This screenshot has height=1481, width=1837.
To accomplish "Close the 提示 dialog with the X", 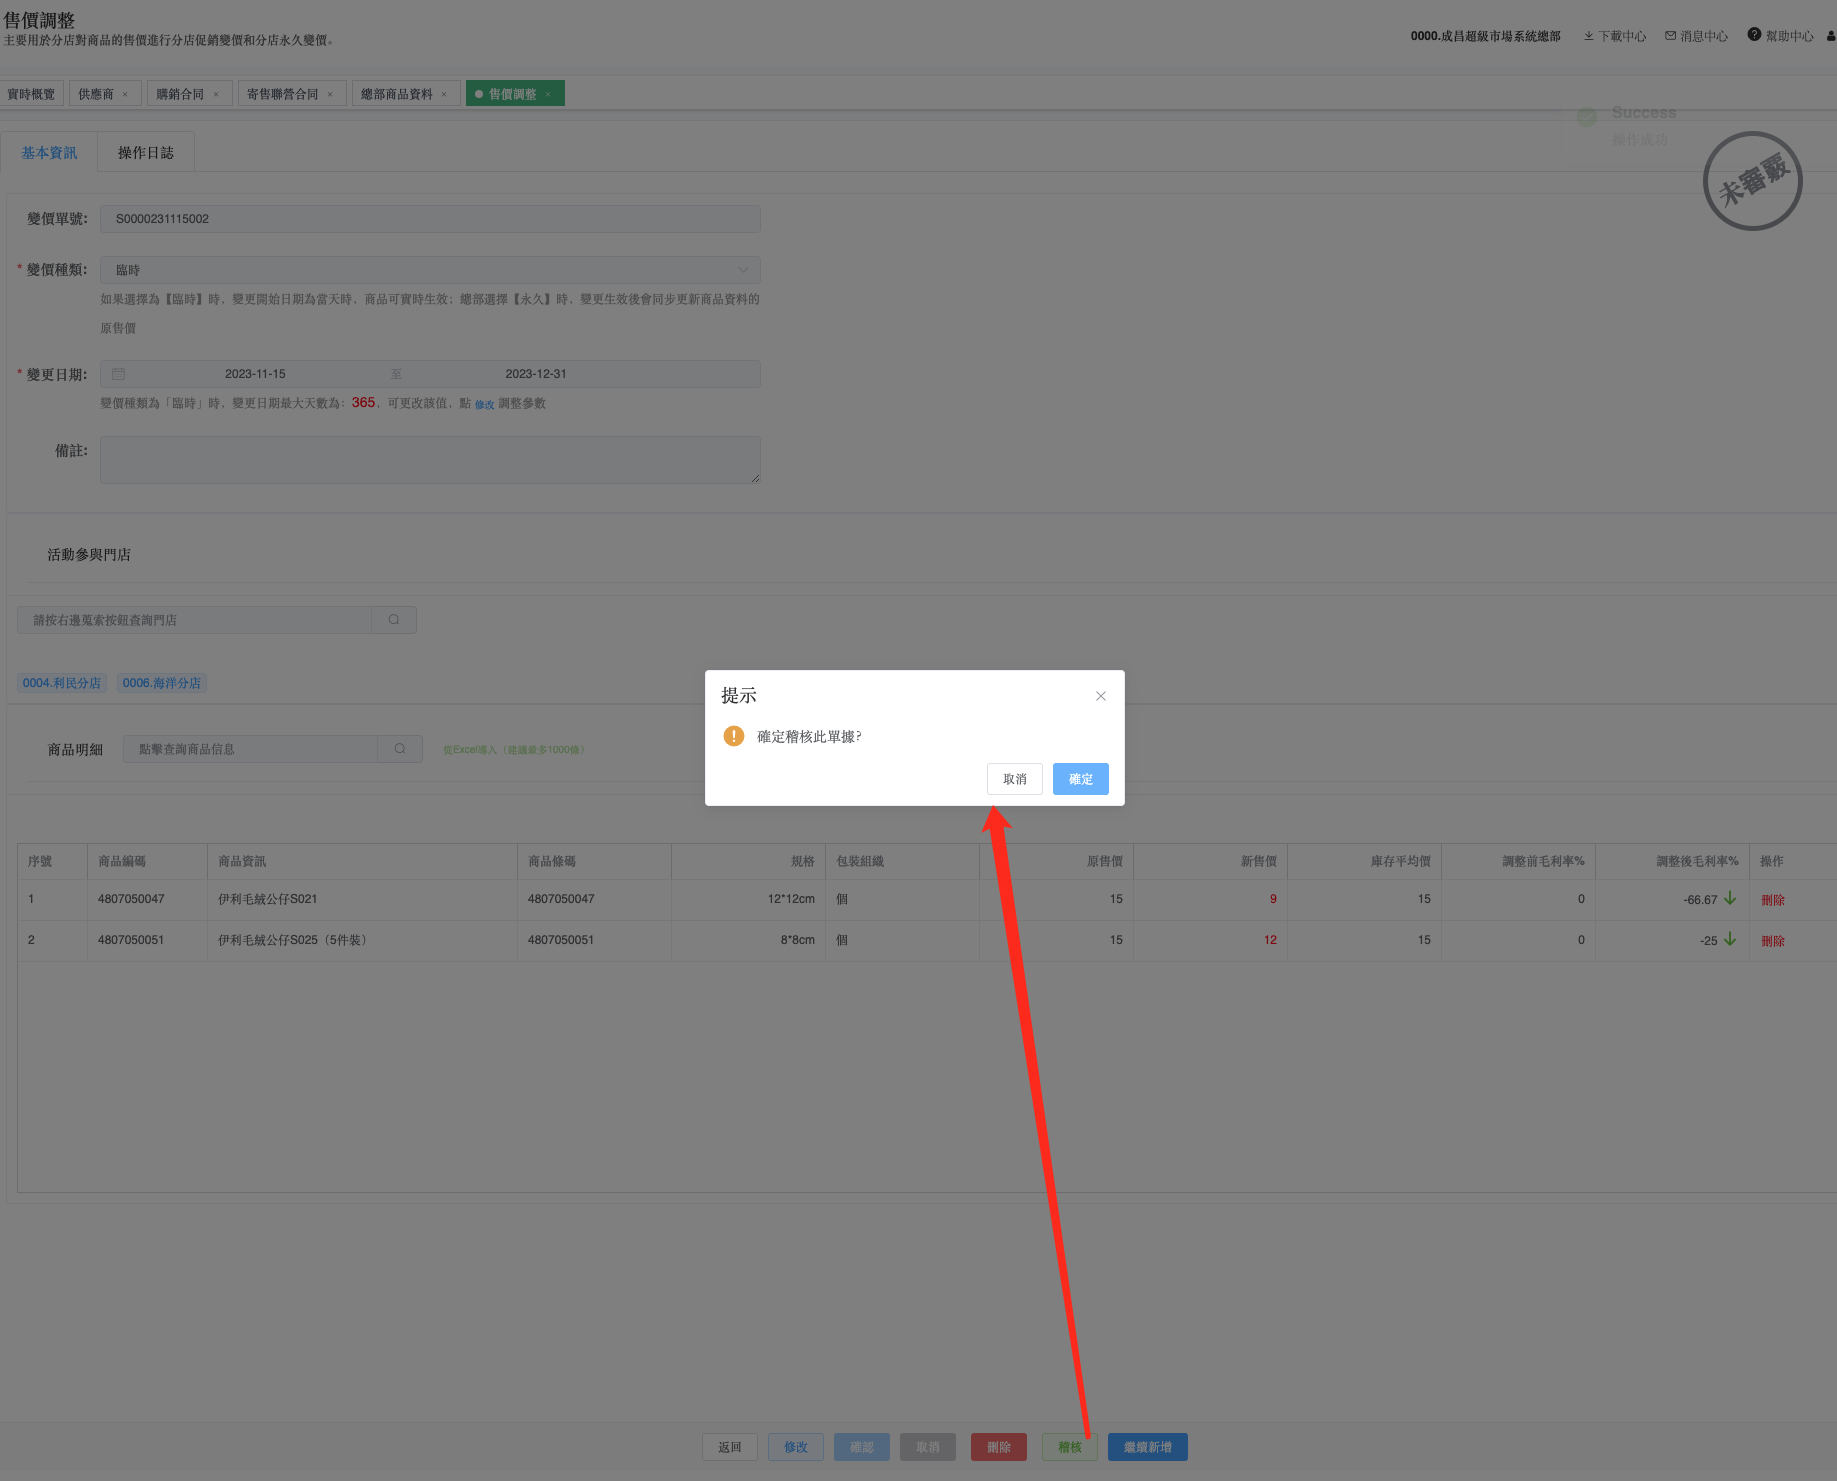I will point(1100,696).
